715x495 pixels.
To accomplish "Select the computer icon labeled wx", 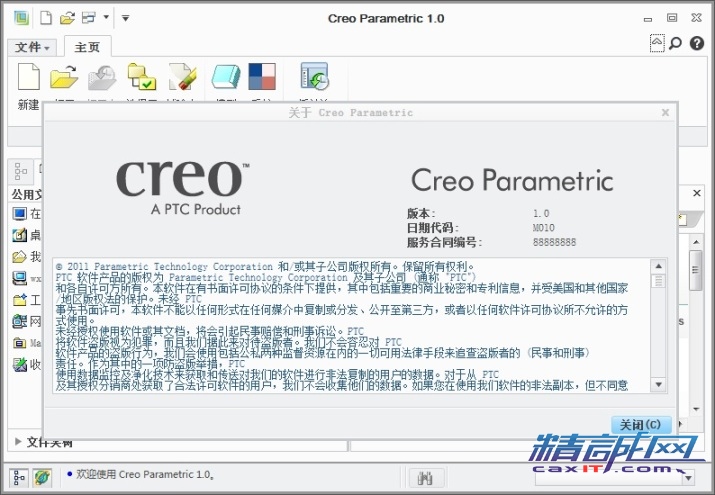I will [20, 278].
